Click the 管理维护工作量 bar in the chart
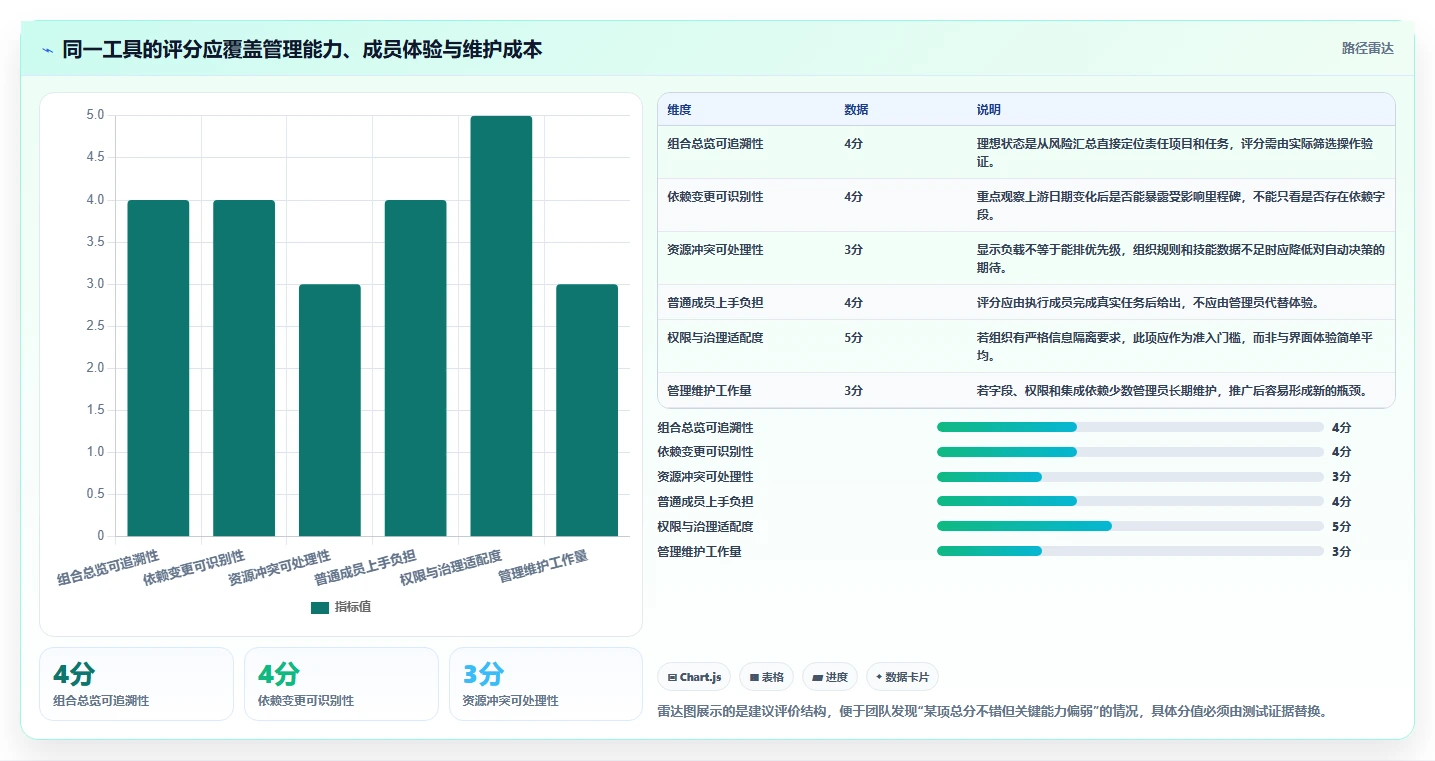 587,410
